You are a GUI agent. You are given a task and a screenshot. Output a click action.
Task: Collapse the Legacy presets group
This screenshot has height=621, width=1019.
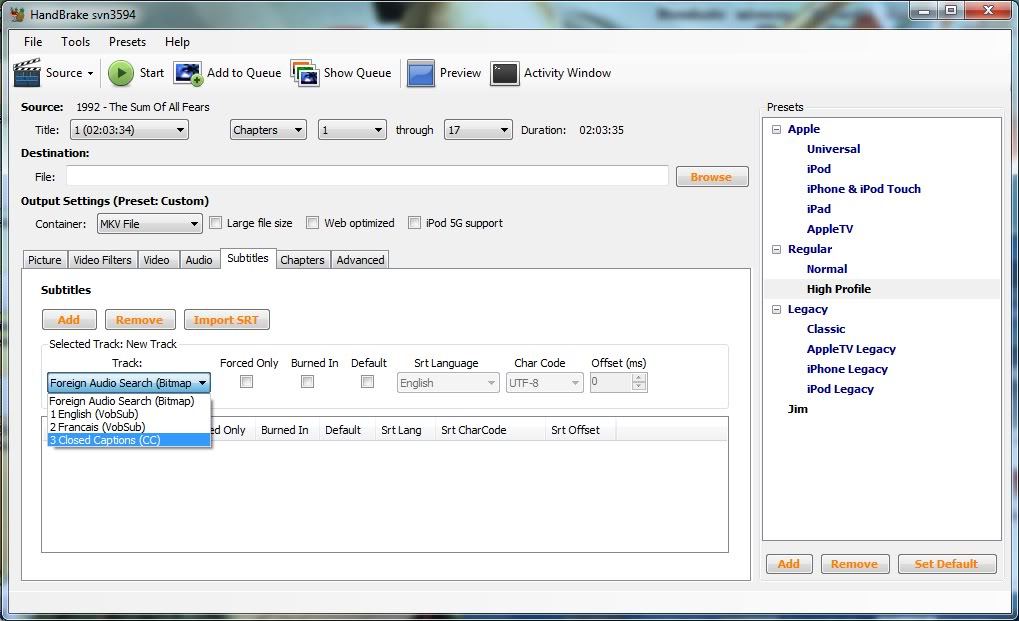pos(776,309)
